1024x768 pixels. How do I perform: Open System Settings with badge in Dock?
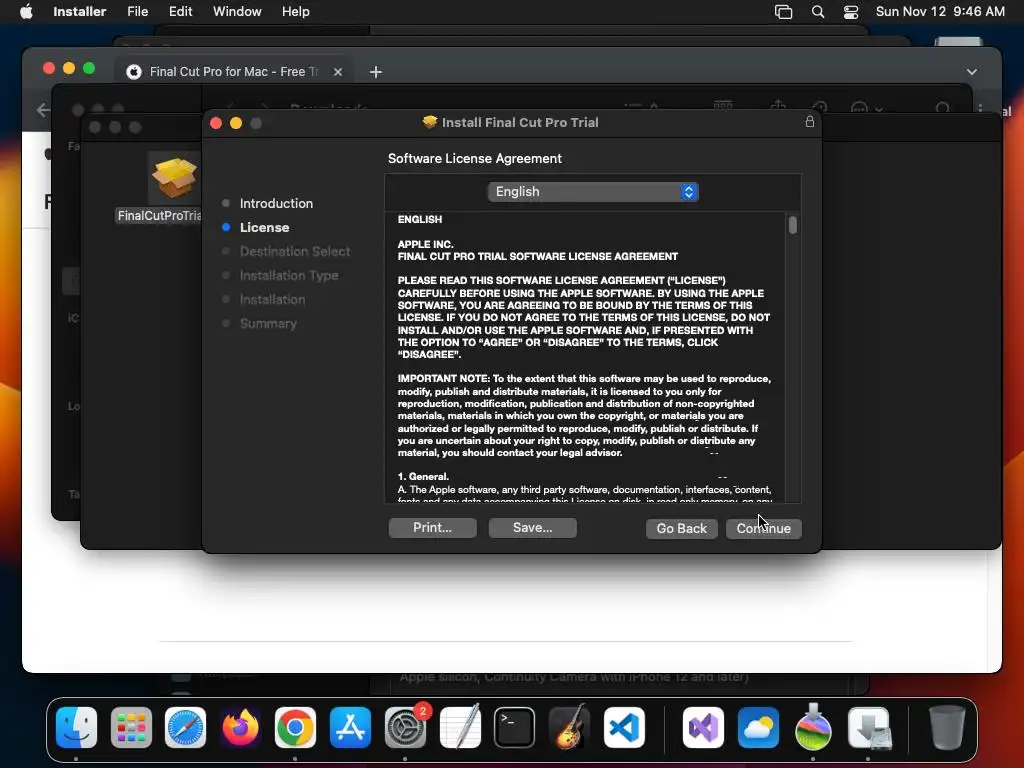[x=406, y=727]
